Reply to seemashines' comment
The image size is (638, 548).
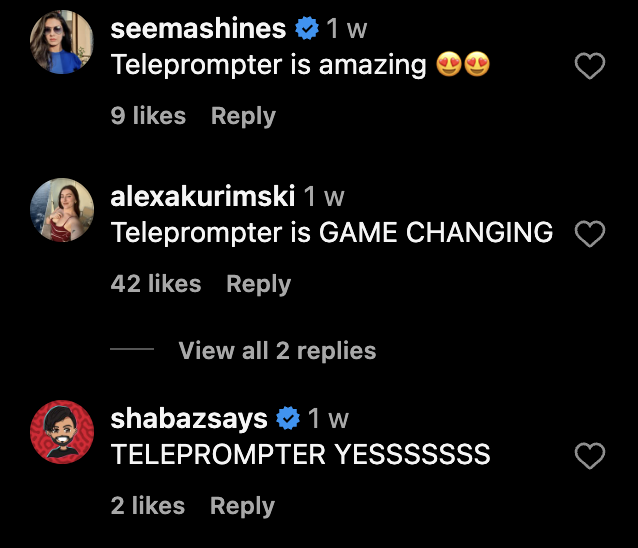[x=243, y=116]
